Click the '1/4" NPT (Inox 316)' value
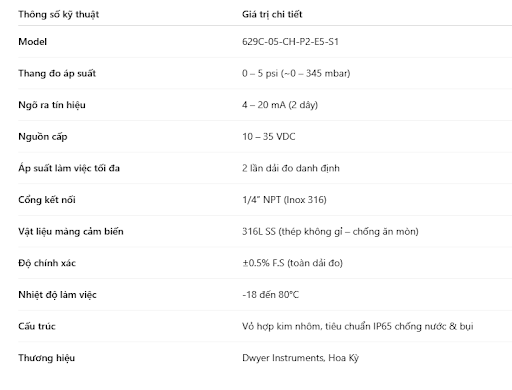Screen dimensions: 512x390 pyautogui.click(x=284, y=200)
